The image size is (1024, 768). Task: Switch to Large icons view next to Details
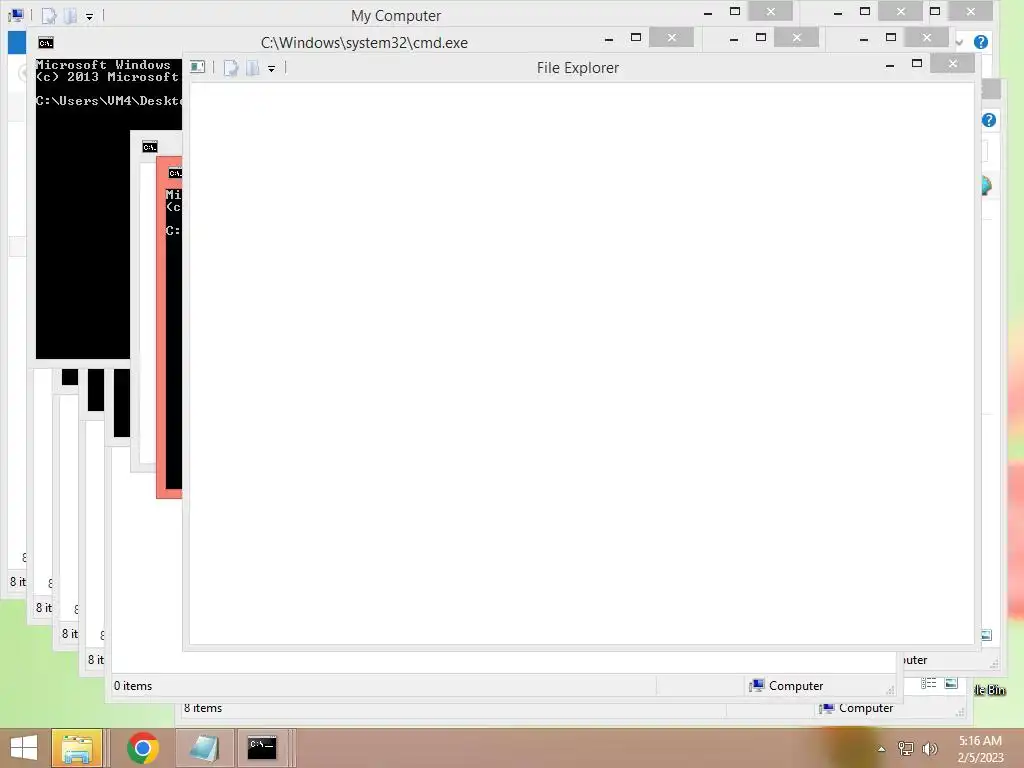coord(951,683)
